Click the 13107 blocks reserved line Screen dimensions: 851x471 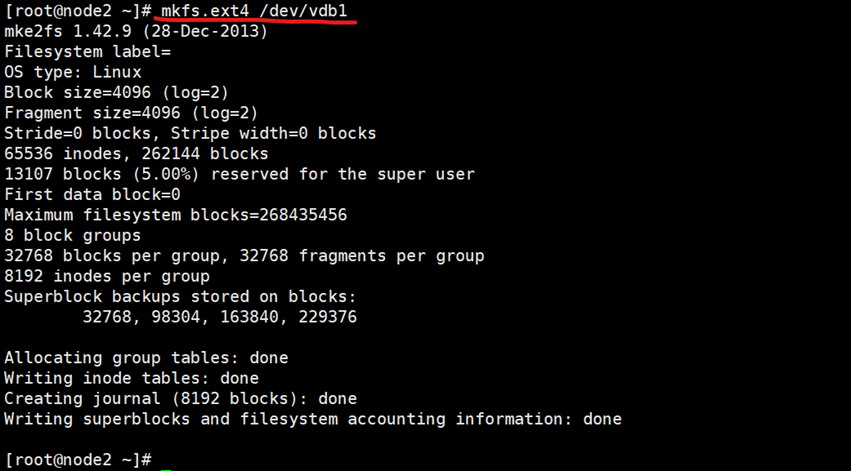(x=238, y=174)
